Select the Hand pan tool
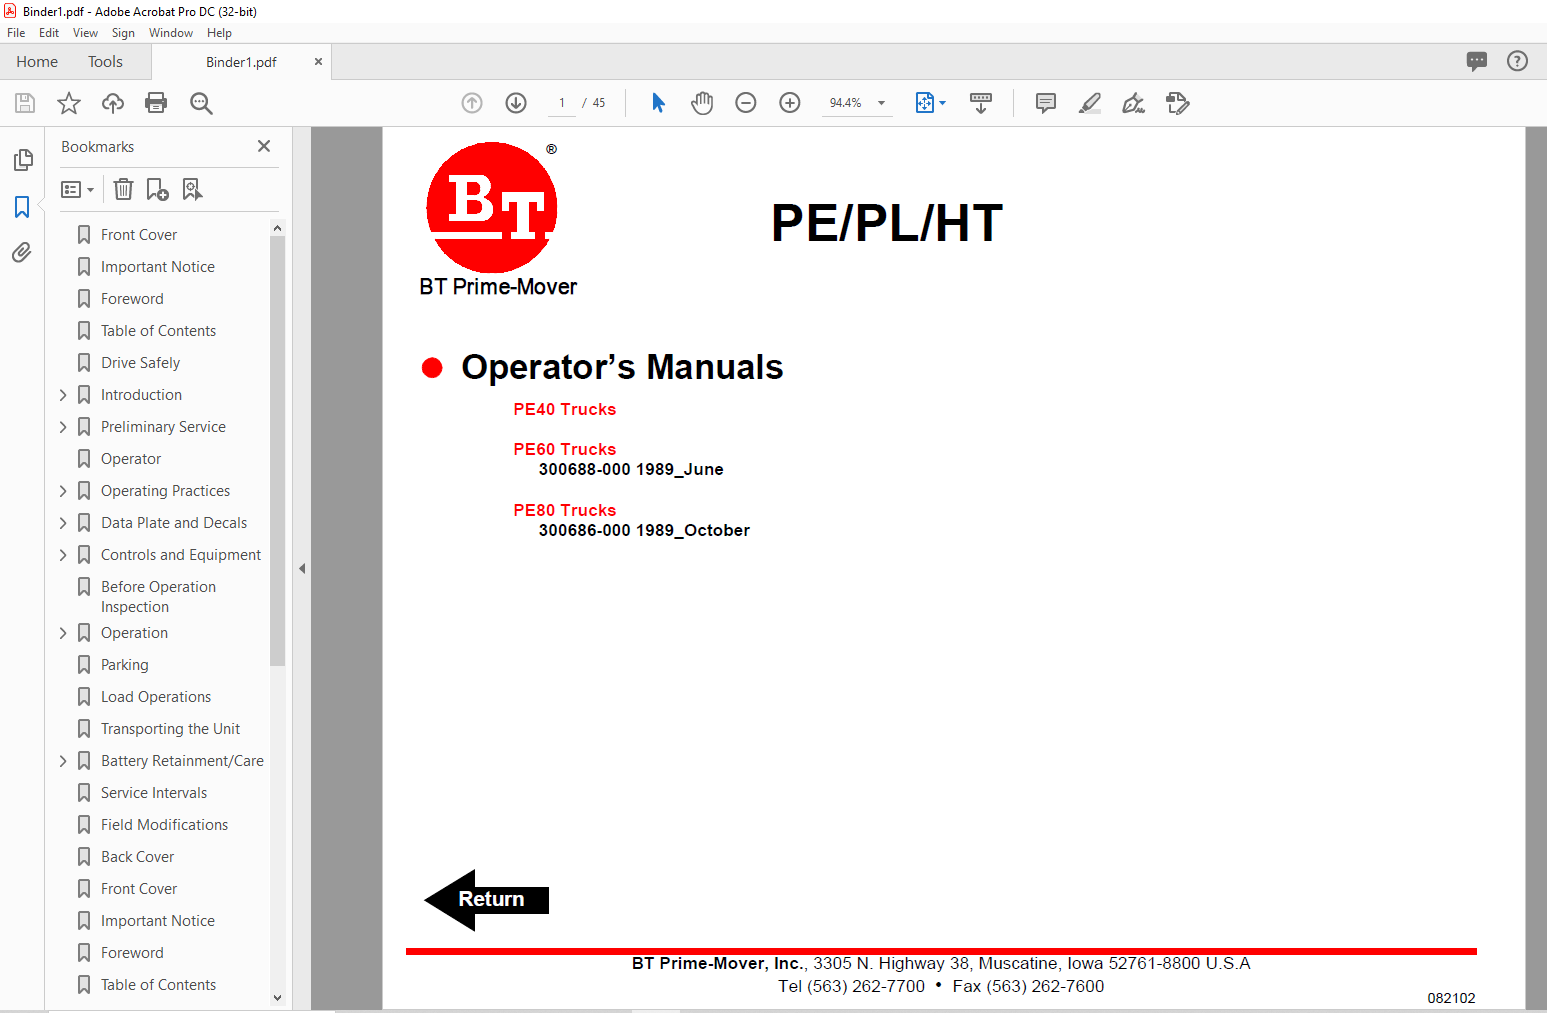 tap(702, 103)
